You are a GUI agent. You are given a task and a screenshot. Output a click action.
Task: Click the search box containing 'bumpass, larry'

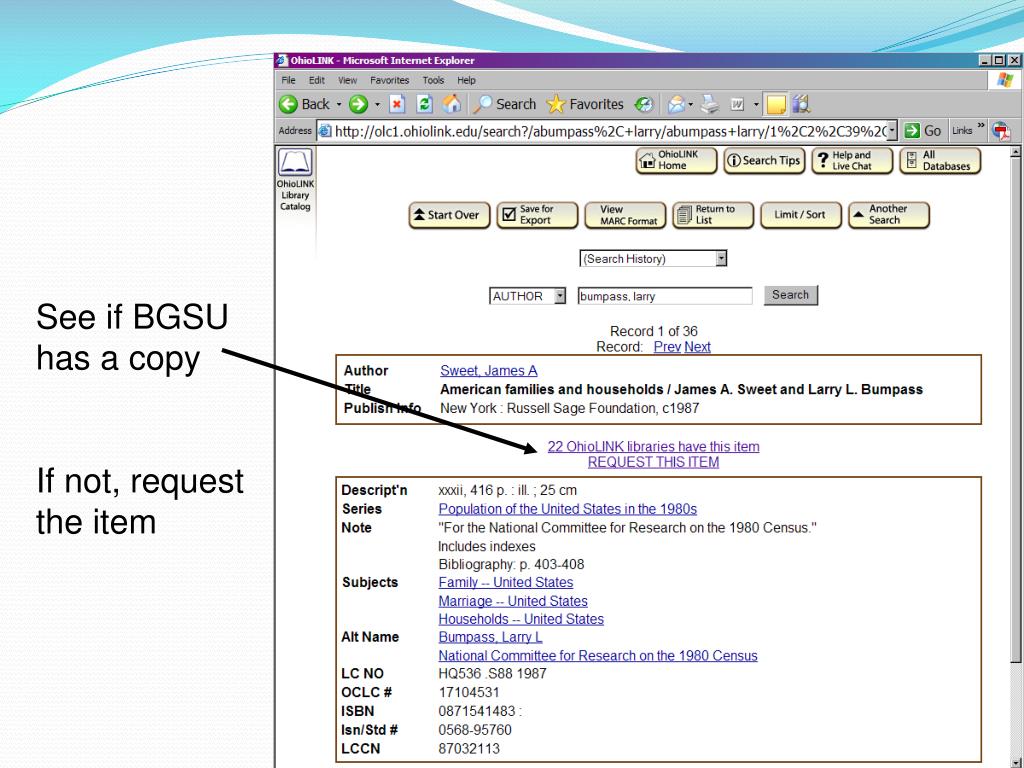coord(665,296)
